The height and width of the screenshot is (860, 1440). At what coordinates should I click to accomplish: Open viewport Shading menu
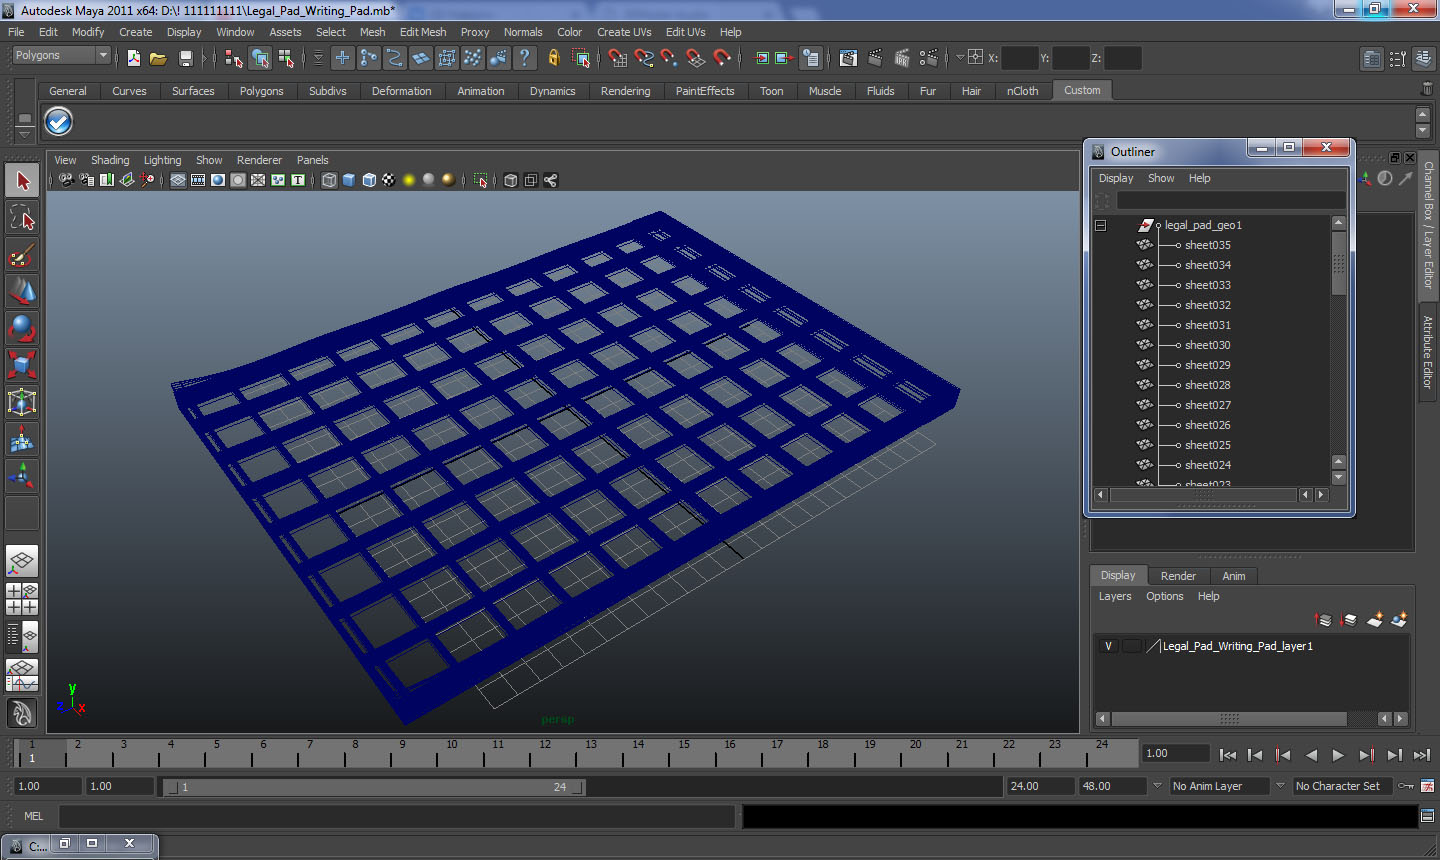tap(110, 160)
